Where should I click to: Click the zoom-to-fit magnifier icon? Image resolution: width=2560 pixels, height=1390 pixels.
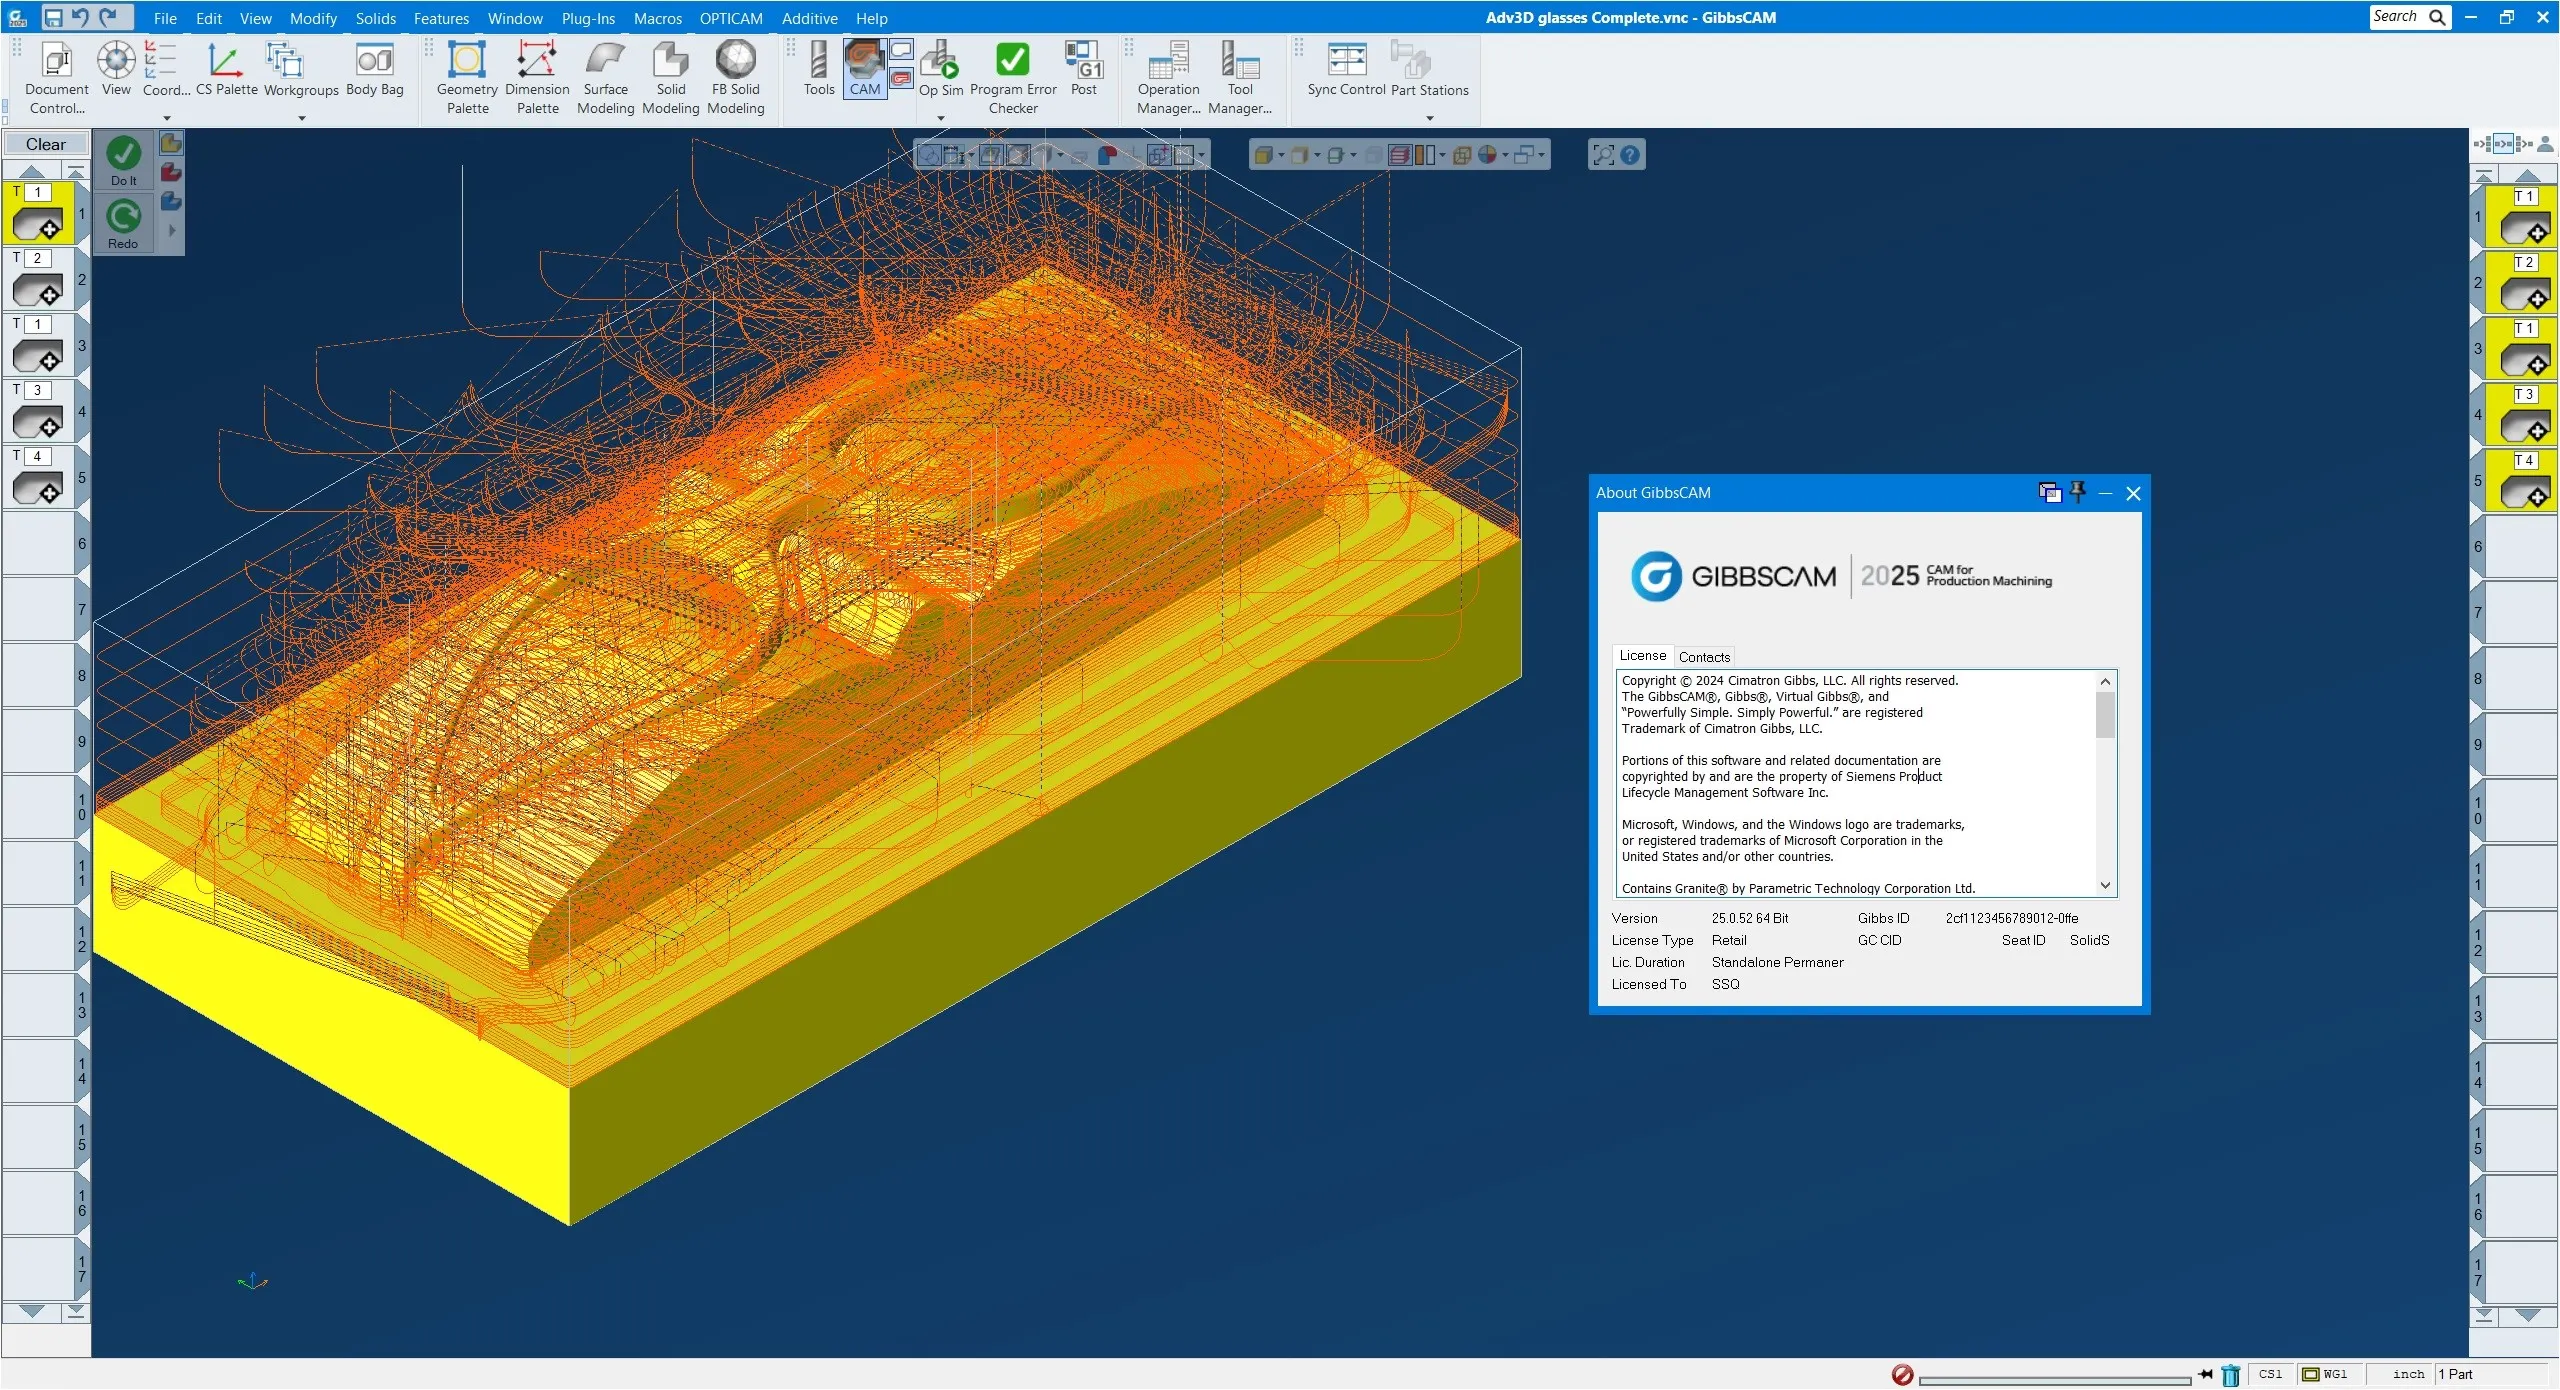[x=1603, y=155]
